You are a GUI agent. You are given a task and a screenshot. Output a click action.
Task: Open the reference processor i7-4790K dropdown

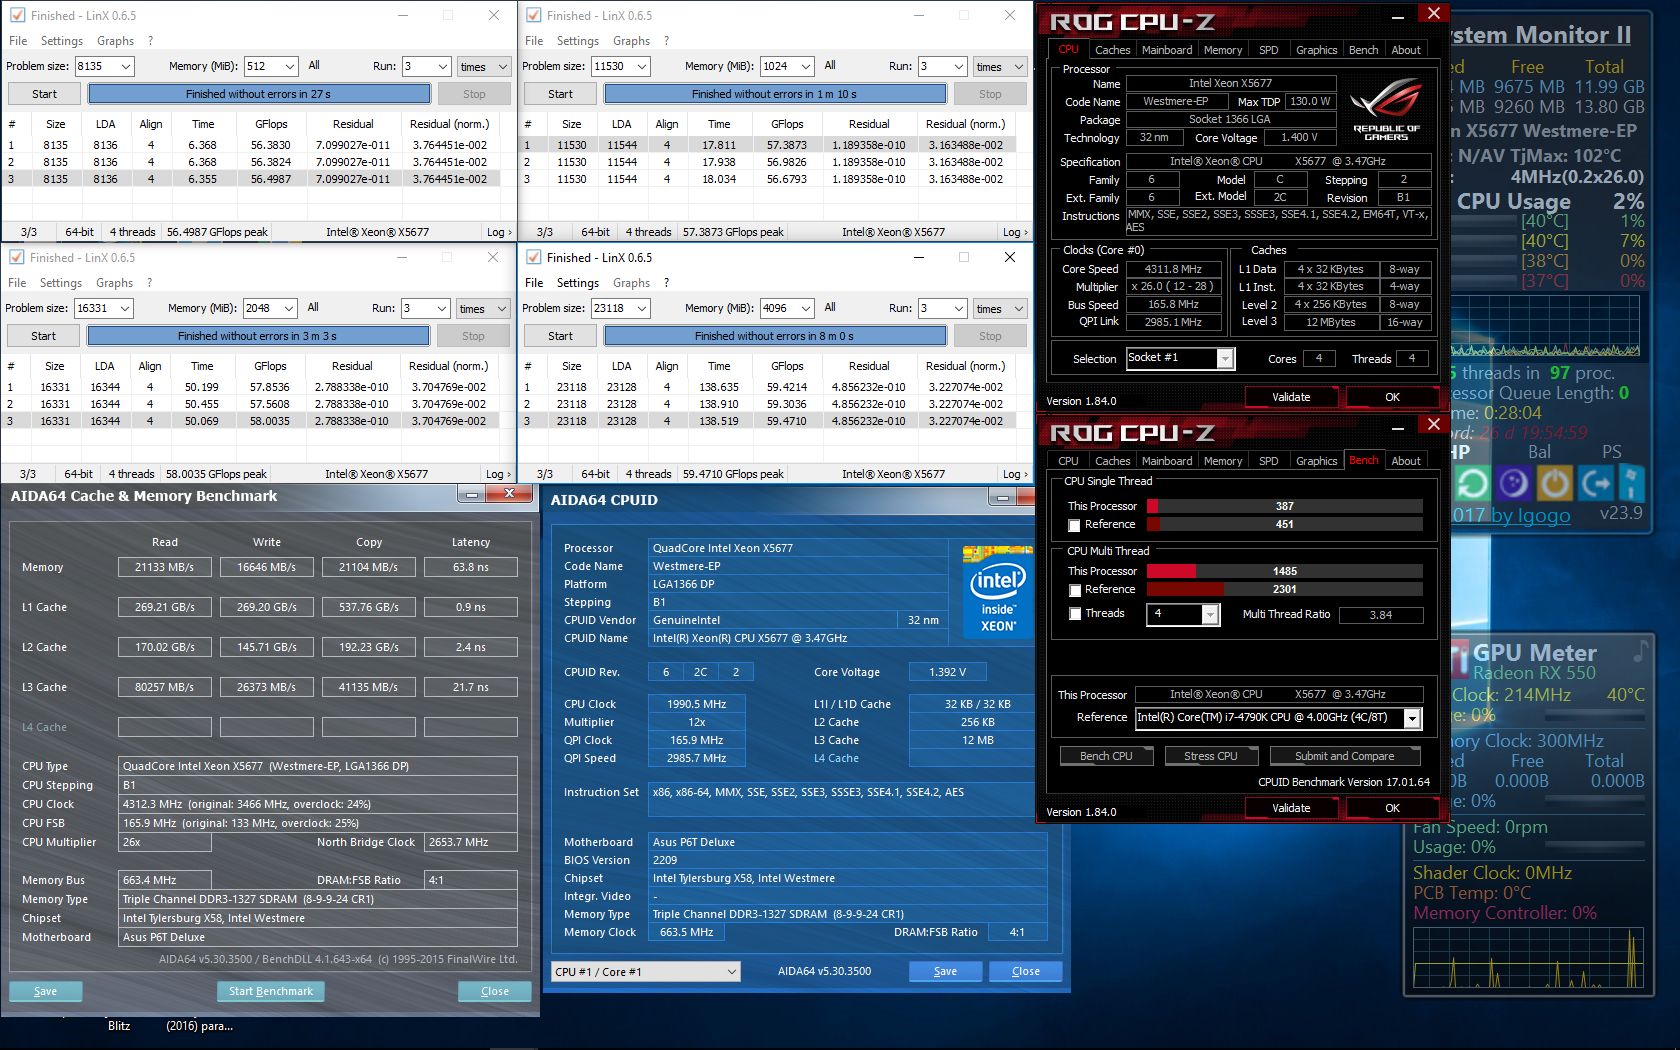coord(1412,718)
